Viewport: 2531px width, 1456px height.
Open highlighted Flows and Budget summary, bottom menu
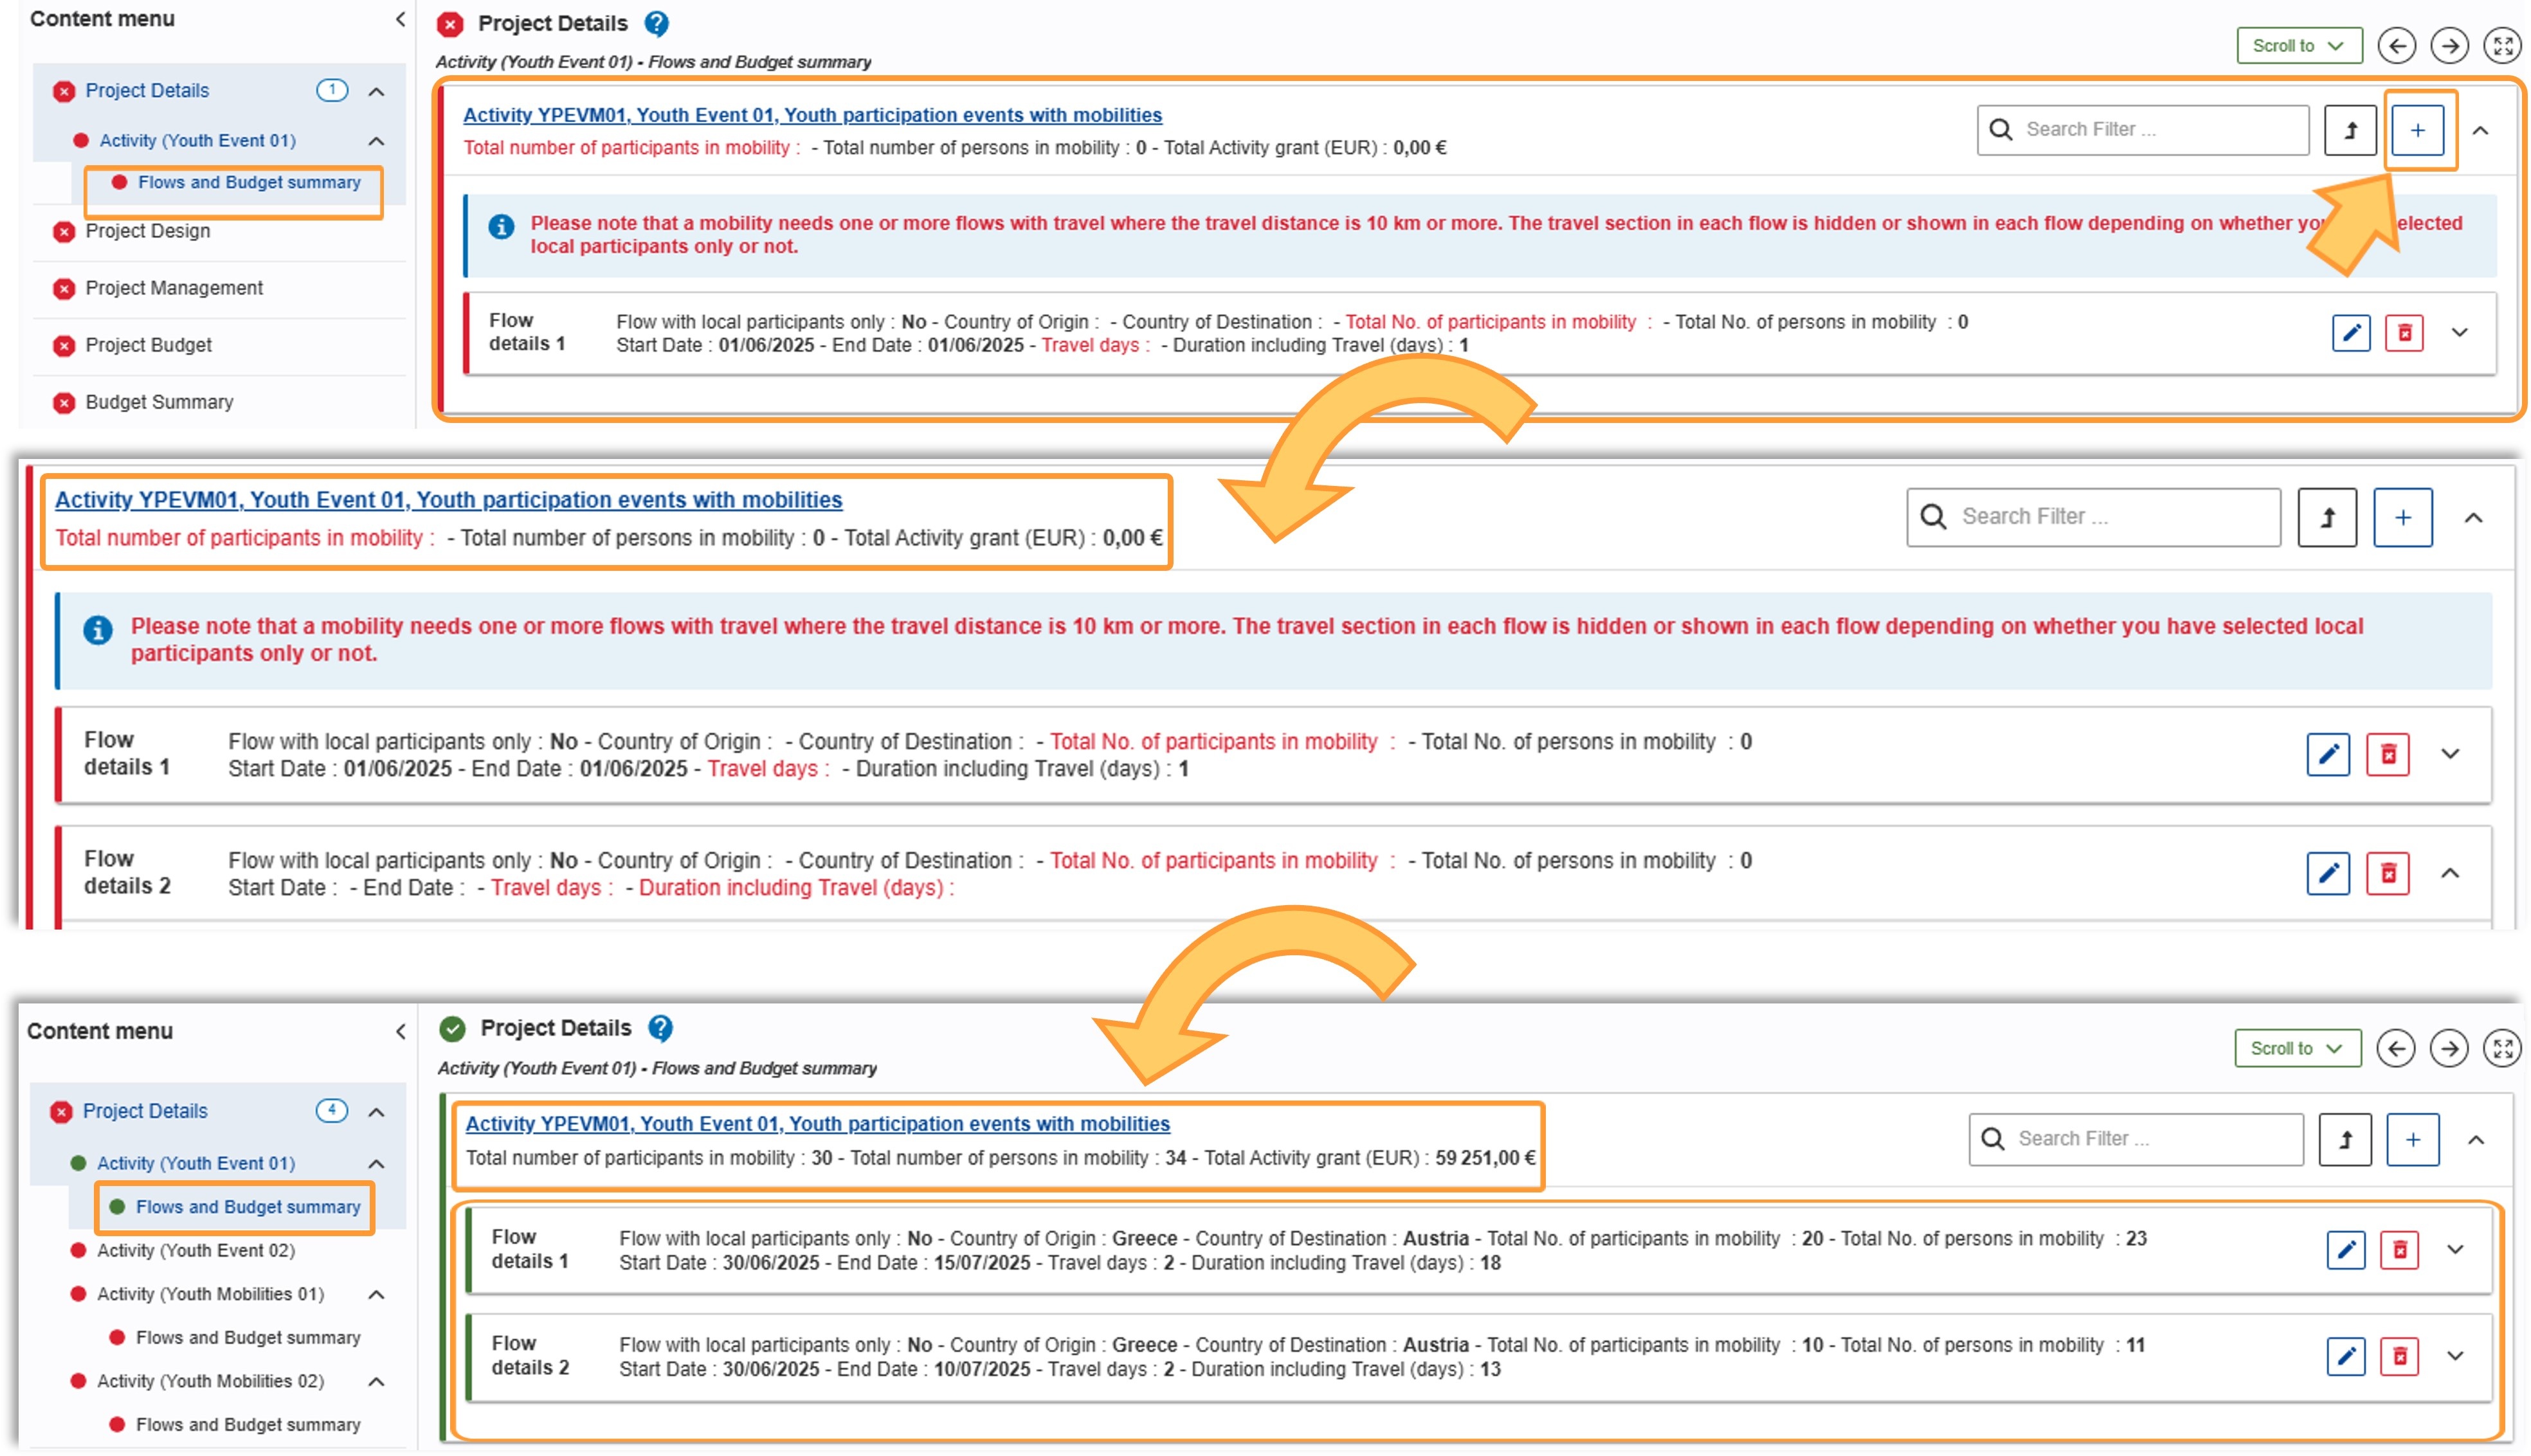tap(247, 1207)
